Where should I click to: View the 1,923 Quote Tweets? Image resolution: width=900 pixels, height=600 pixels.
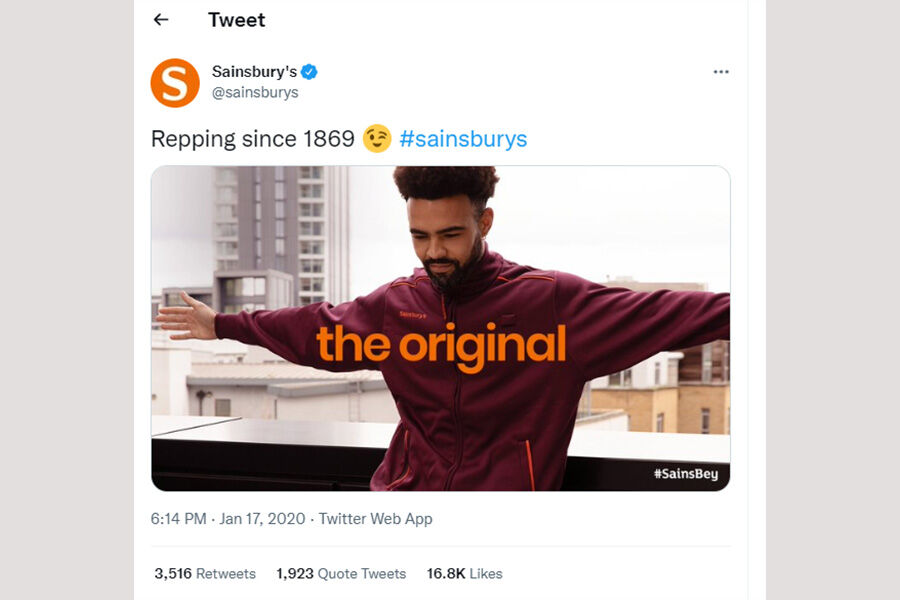(x=340, y=573)
